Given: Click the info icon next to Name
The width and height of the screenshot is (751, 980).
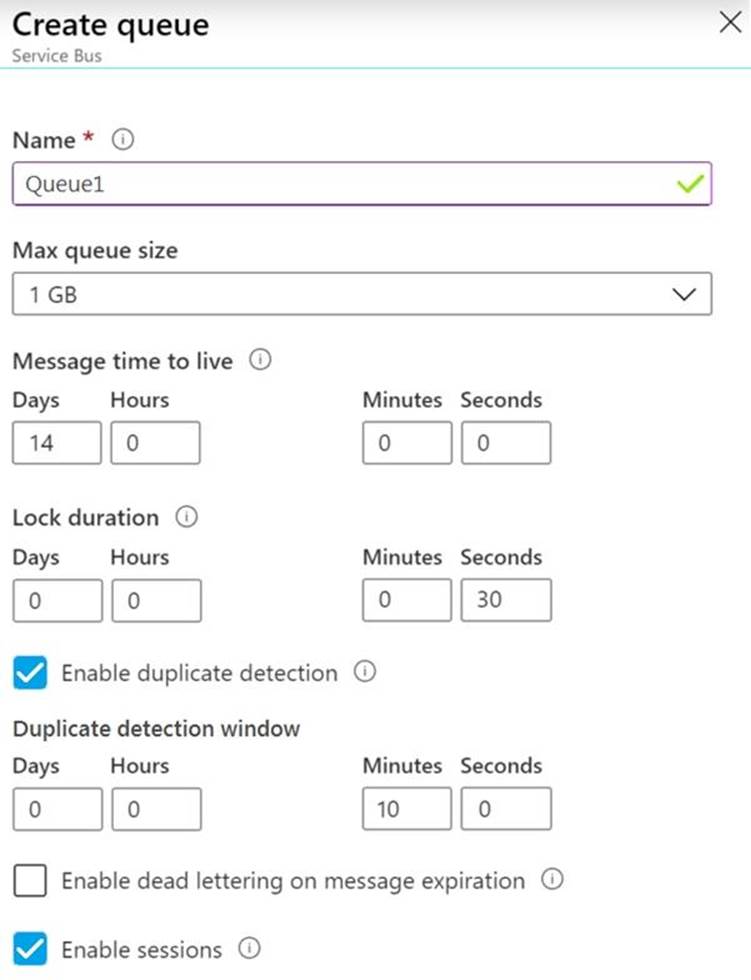Looking at the screenshot, I should [x=123, y=141].
